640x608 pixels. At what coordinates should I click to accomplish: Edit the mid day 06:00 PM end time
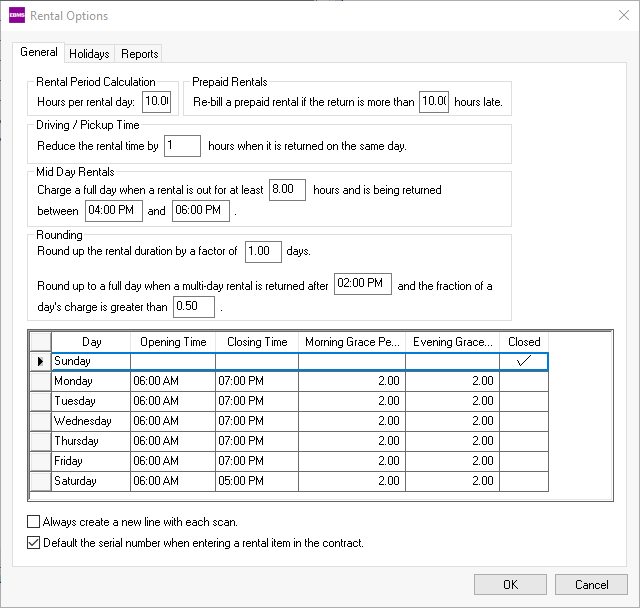201,211
